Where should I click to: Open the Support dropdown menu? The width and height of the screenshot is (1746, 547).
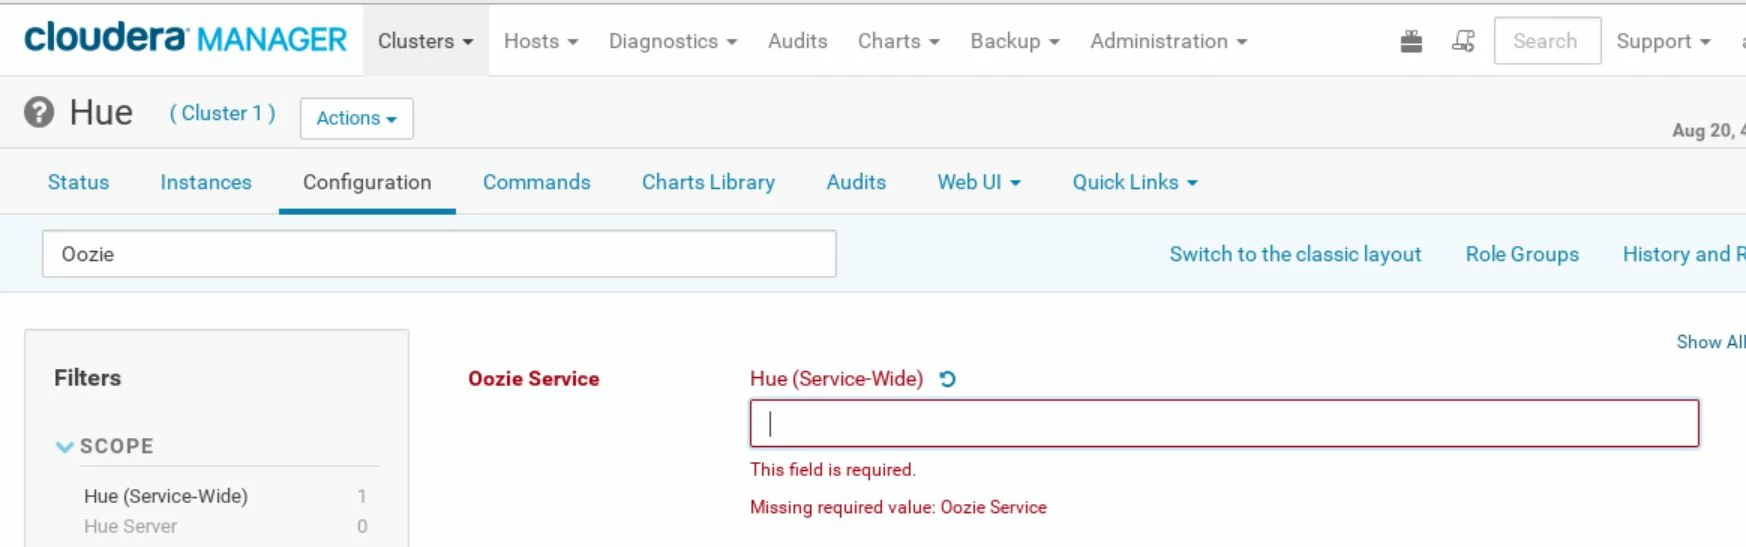tap(1664, 41)
